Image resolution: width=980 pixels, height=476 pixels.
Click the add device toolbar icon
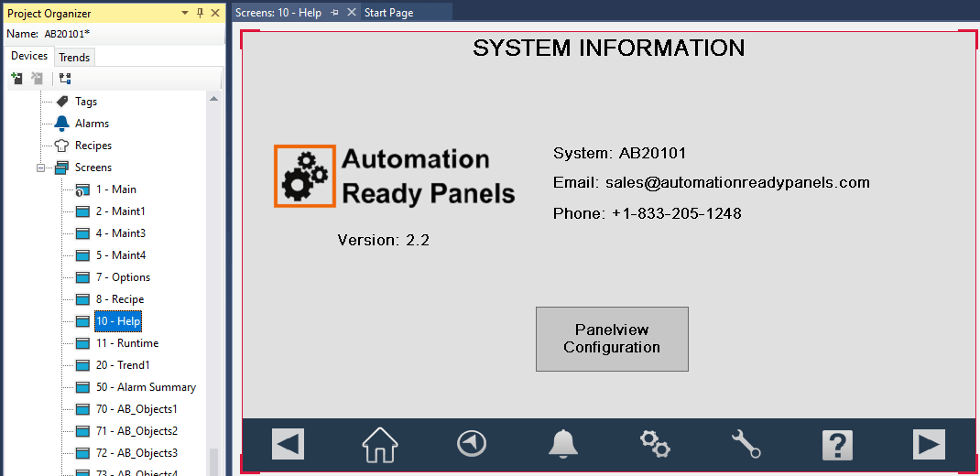click(17, 79)
